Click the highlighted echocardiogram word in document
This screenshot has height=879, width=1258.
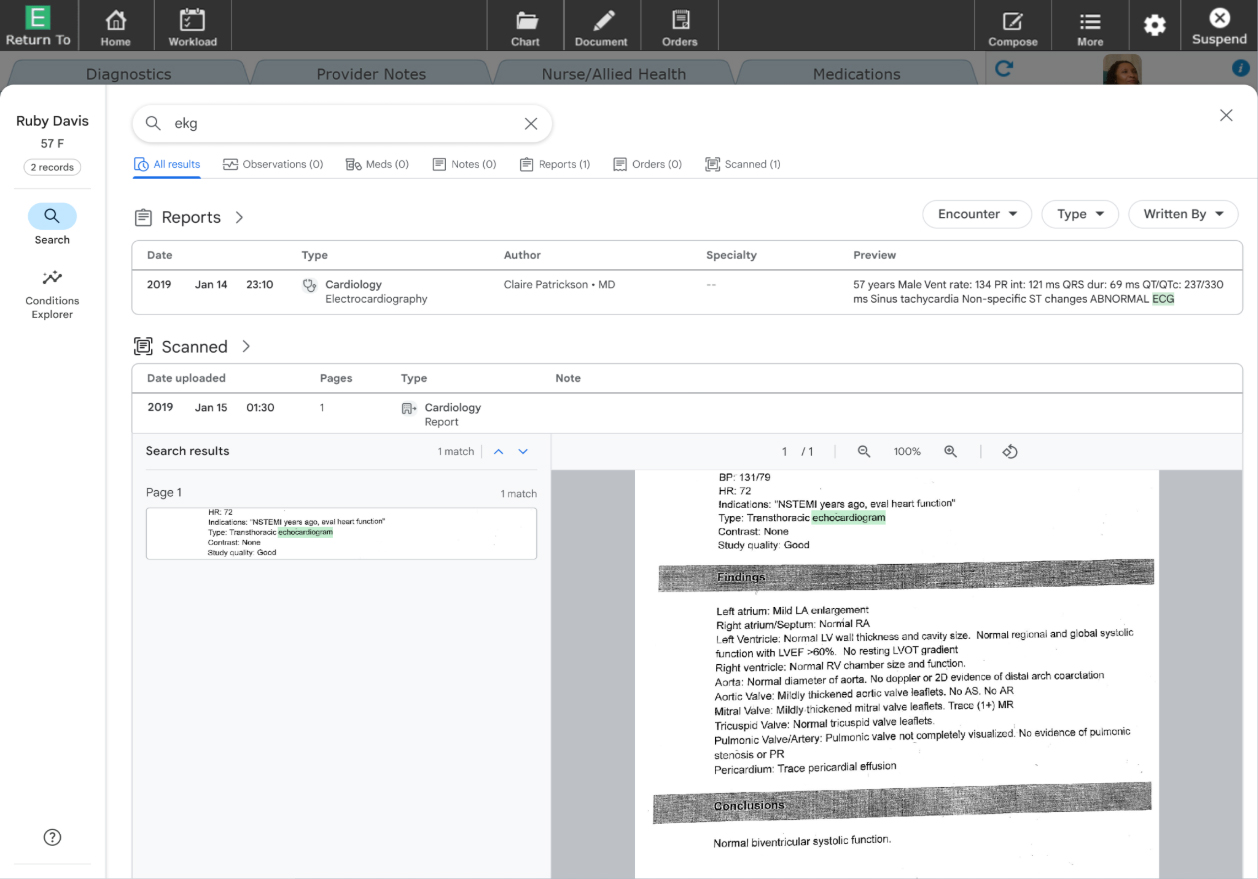pyautogui.click(x=848, y=517)
